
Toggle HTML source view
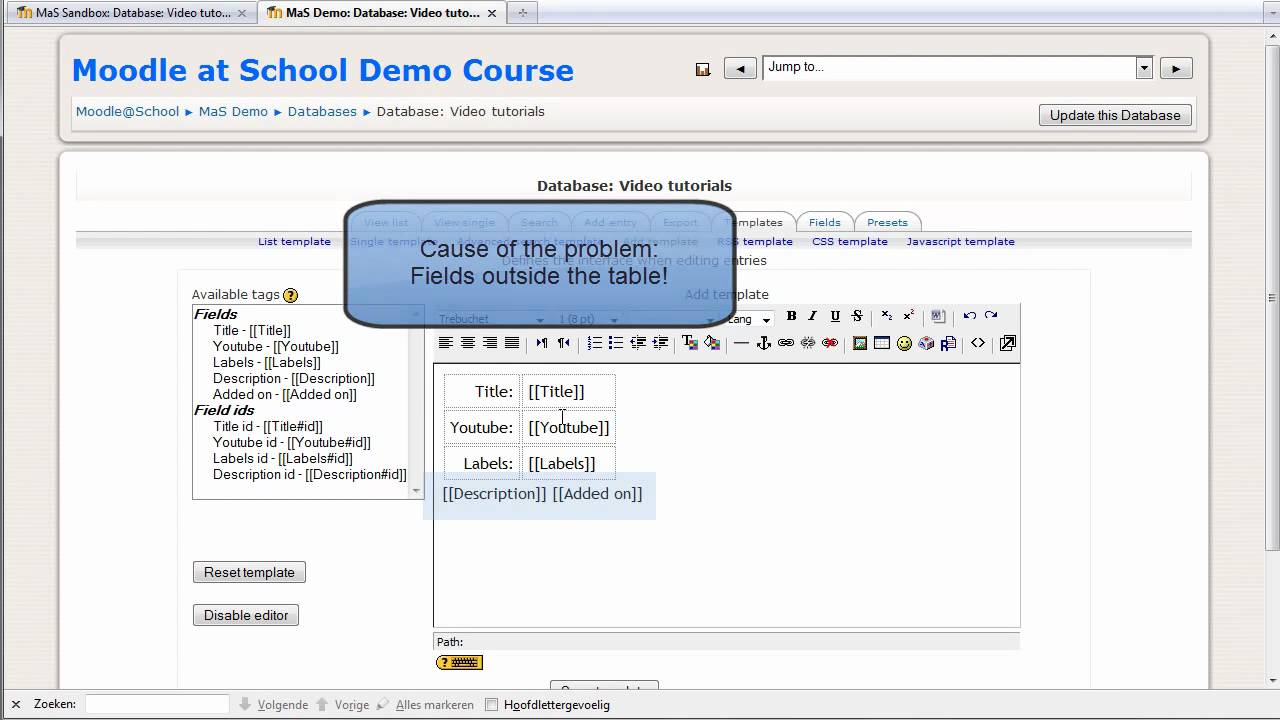pos(978,343)
